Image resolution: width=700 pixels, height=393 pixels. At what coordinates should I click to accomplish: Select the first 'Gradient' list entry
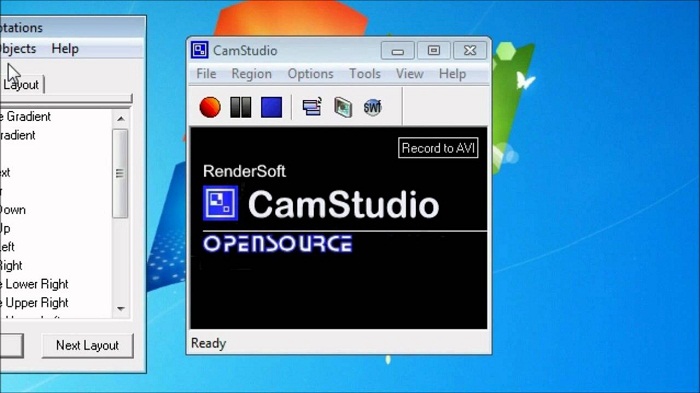point(25,117)
